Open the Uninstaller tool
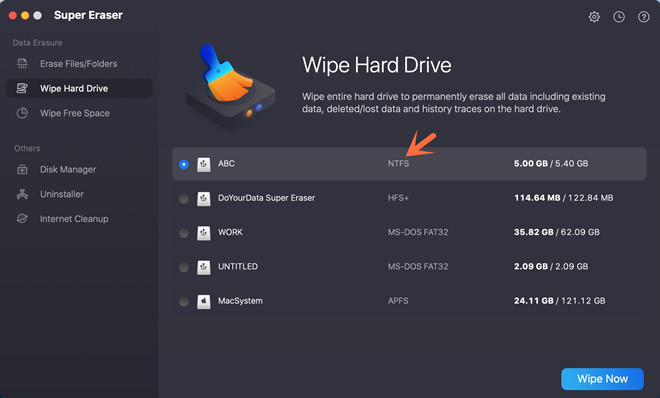 [x=79, y=194]
